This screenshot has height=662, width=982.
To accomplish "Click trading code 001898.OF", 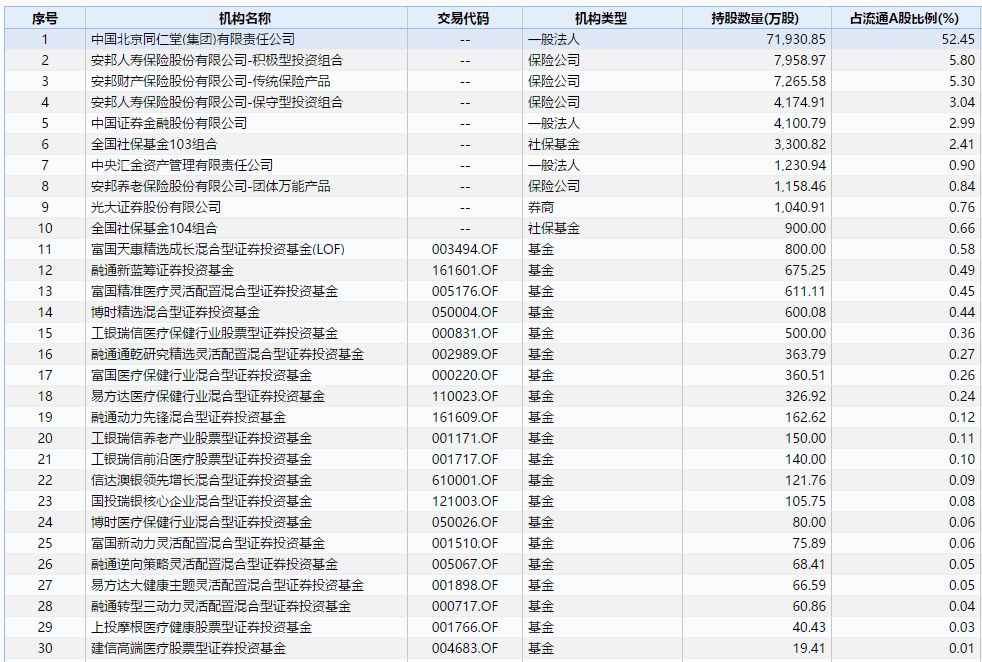I will (465, 585).
